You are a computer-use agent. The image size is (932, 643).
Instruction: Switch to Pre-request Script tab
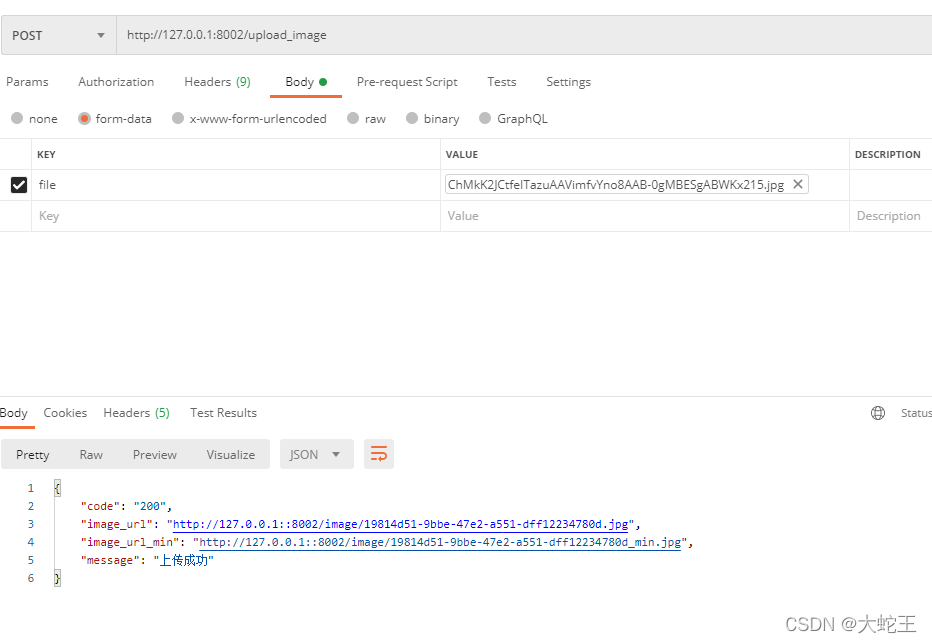coord(407,82)
